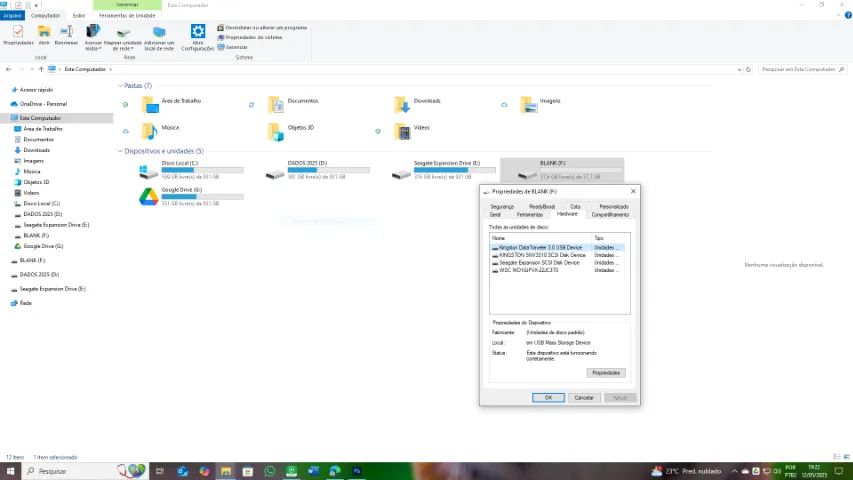This screenshot has width=853, height=480.
Task: Click Adicionar um local de rede
Action: pos(159,38)
